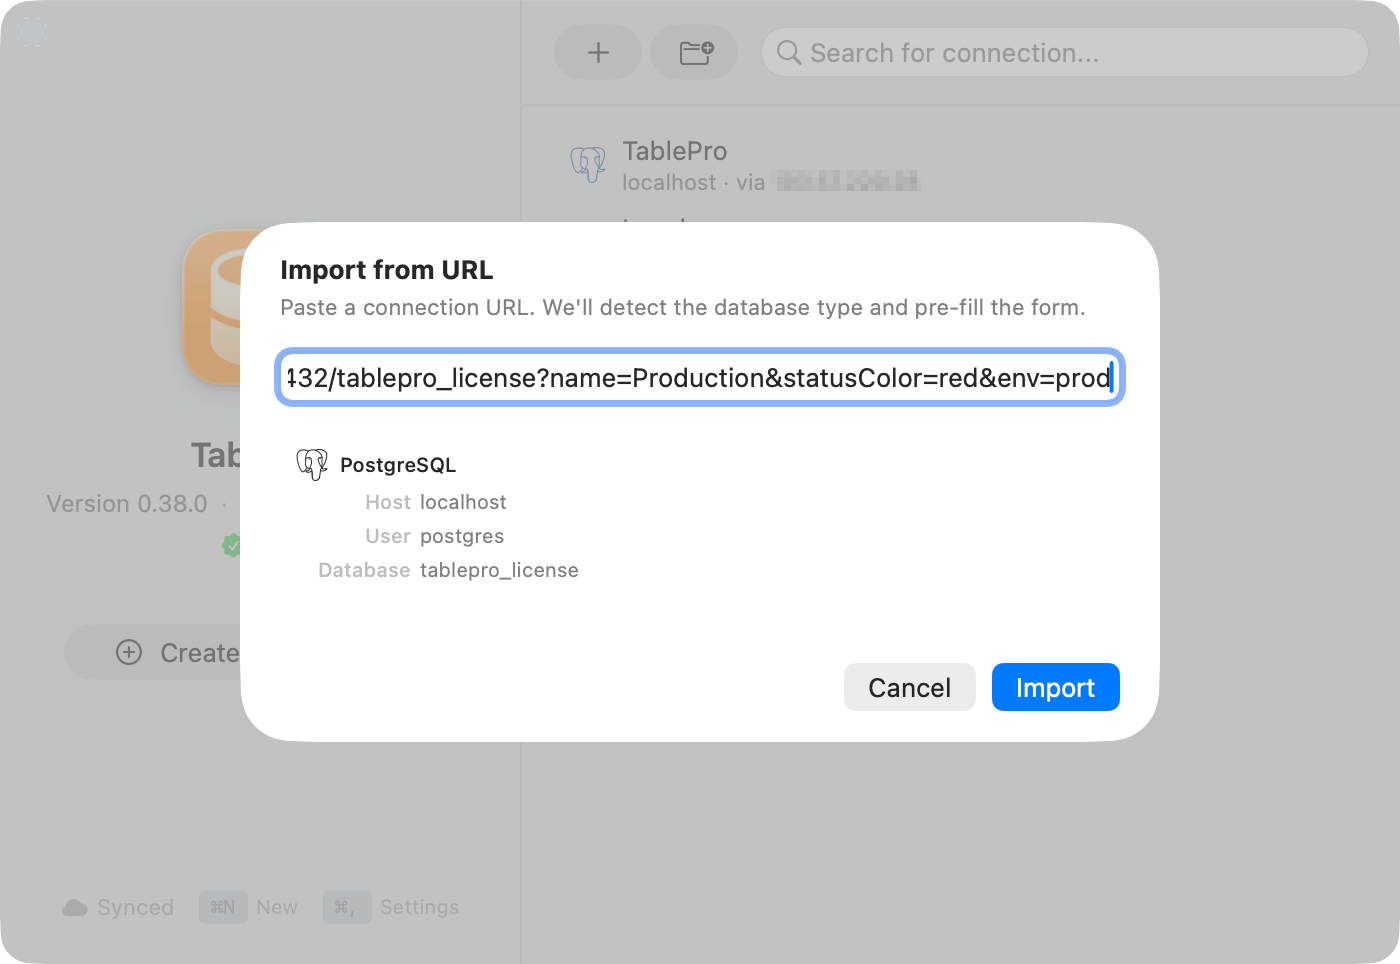Viewport: 1400px width, 964px height.
Task: Click the Create connection button behind dialog
Action: point(153,652)
